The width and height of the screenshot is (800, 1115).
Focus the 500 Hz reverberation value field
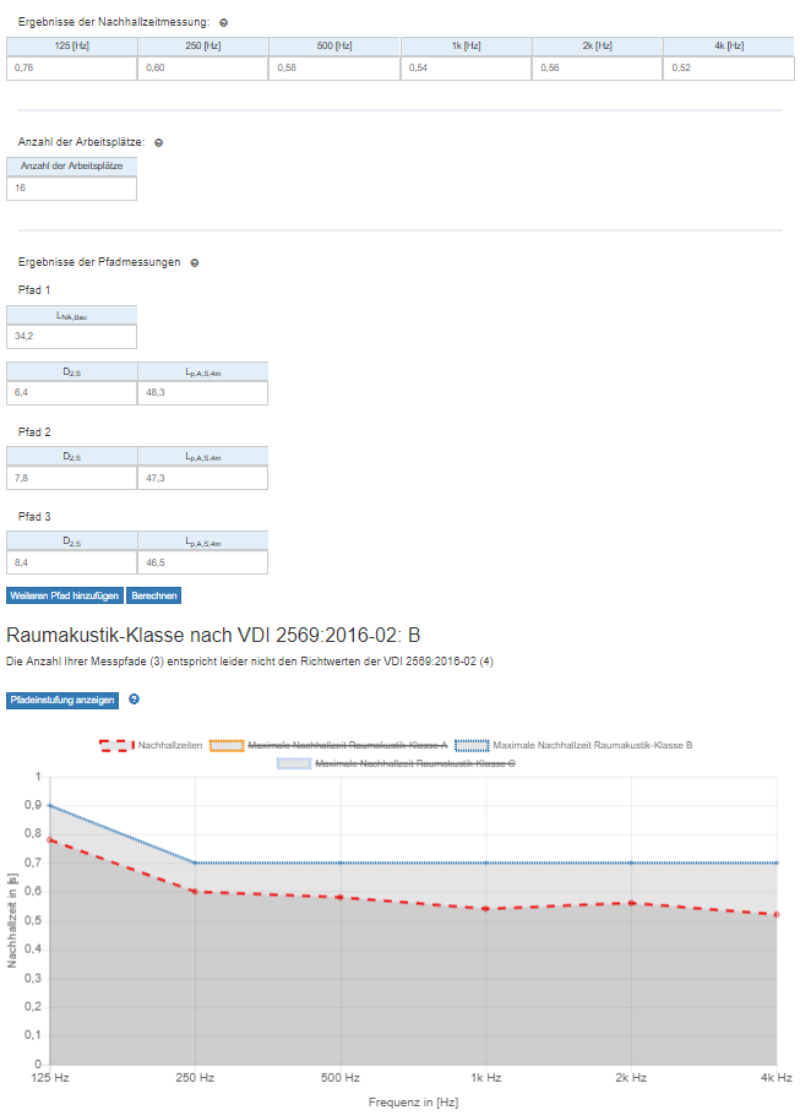pos(333,68)
